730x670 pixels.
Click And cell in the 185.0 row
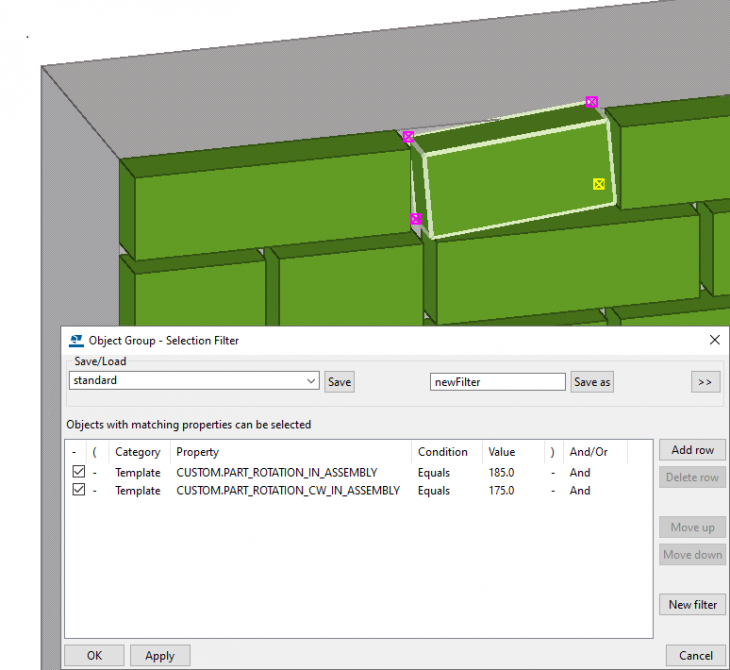coord(580,473)
